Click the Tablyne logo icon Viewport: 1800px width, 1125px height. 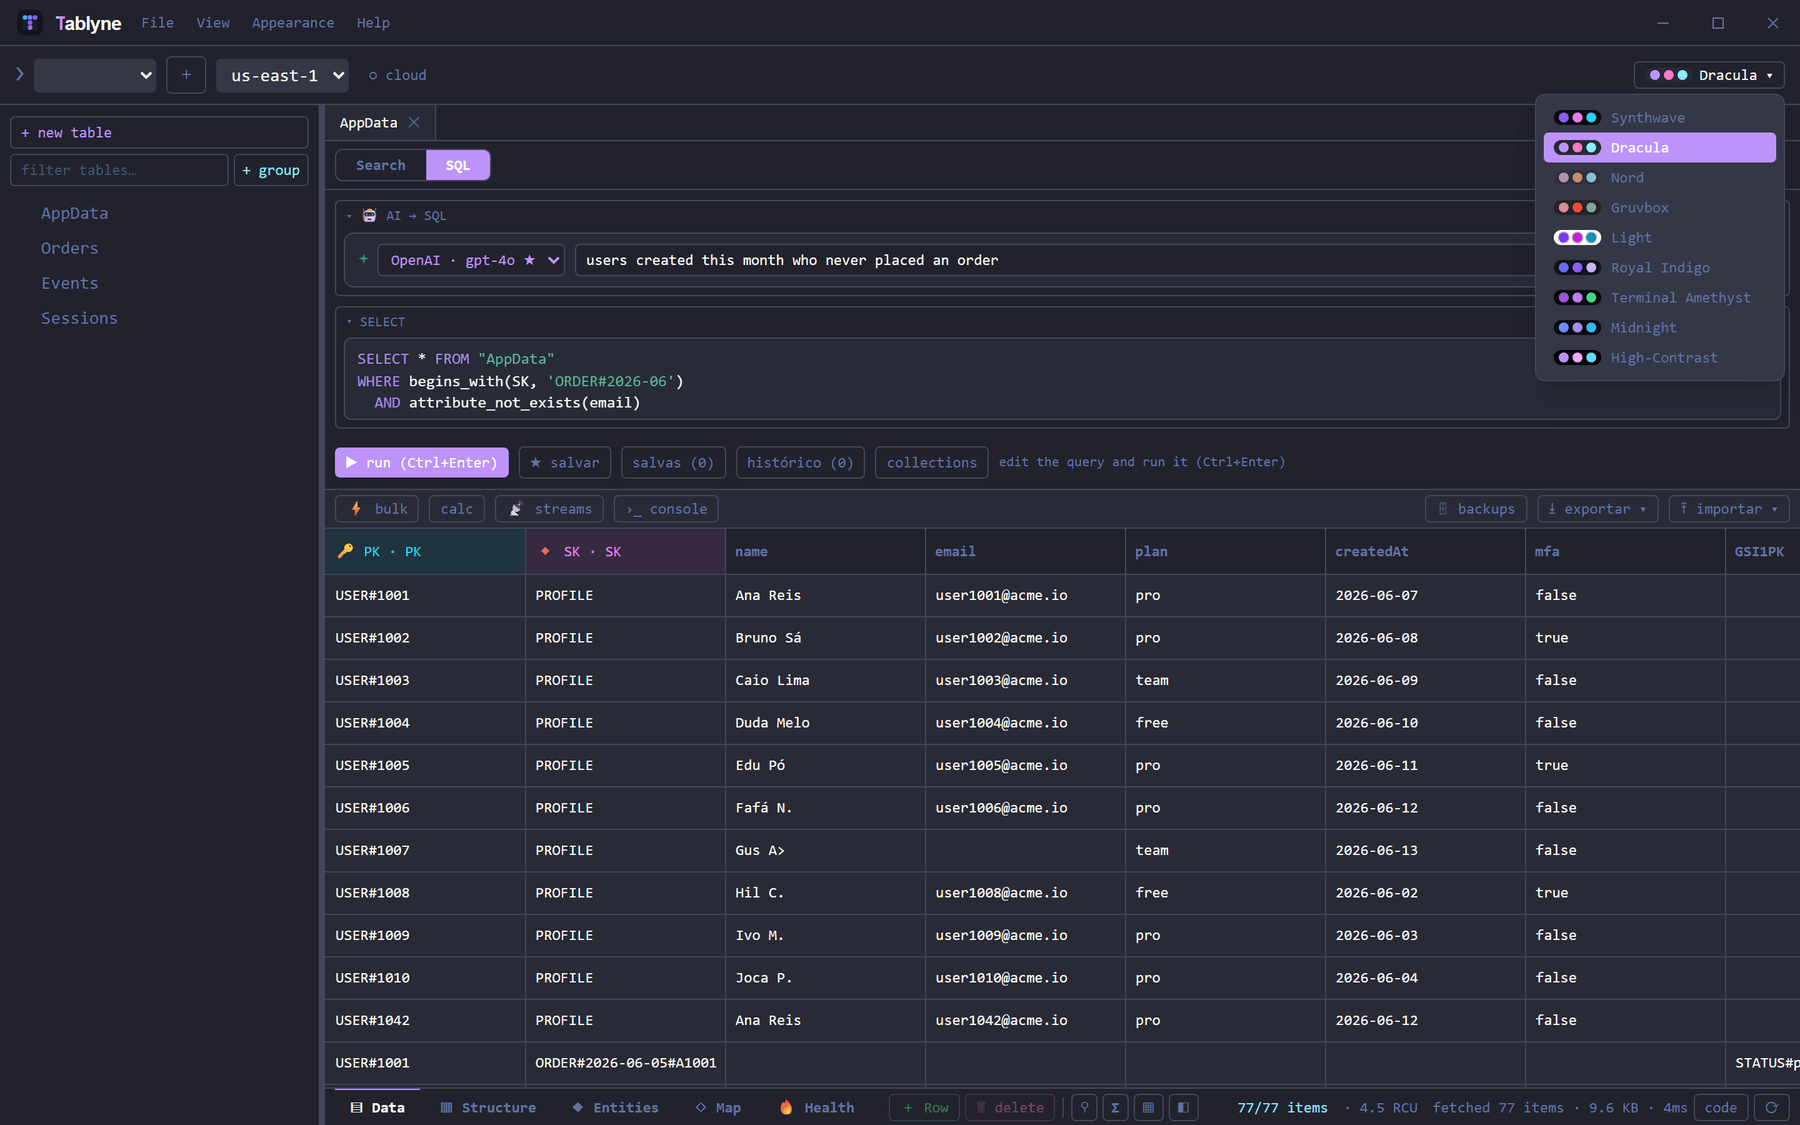pos(30,22)
